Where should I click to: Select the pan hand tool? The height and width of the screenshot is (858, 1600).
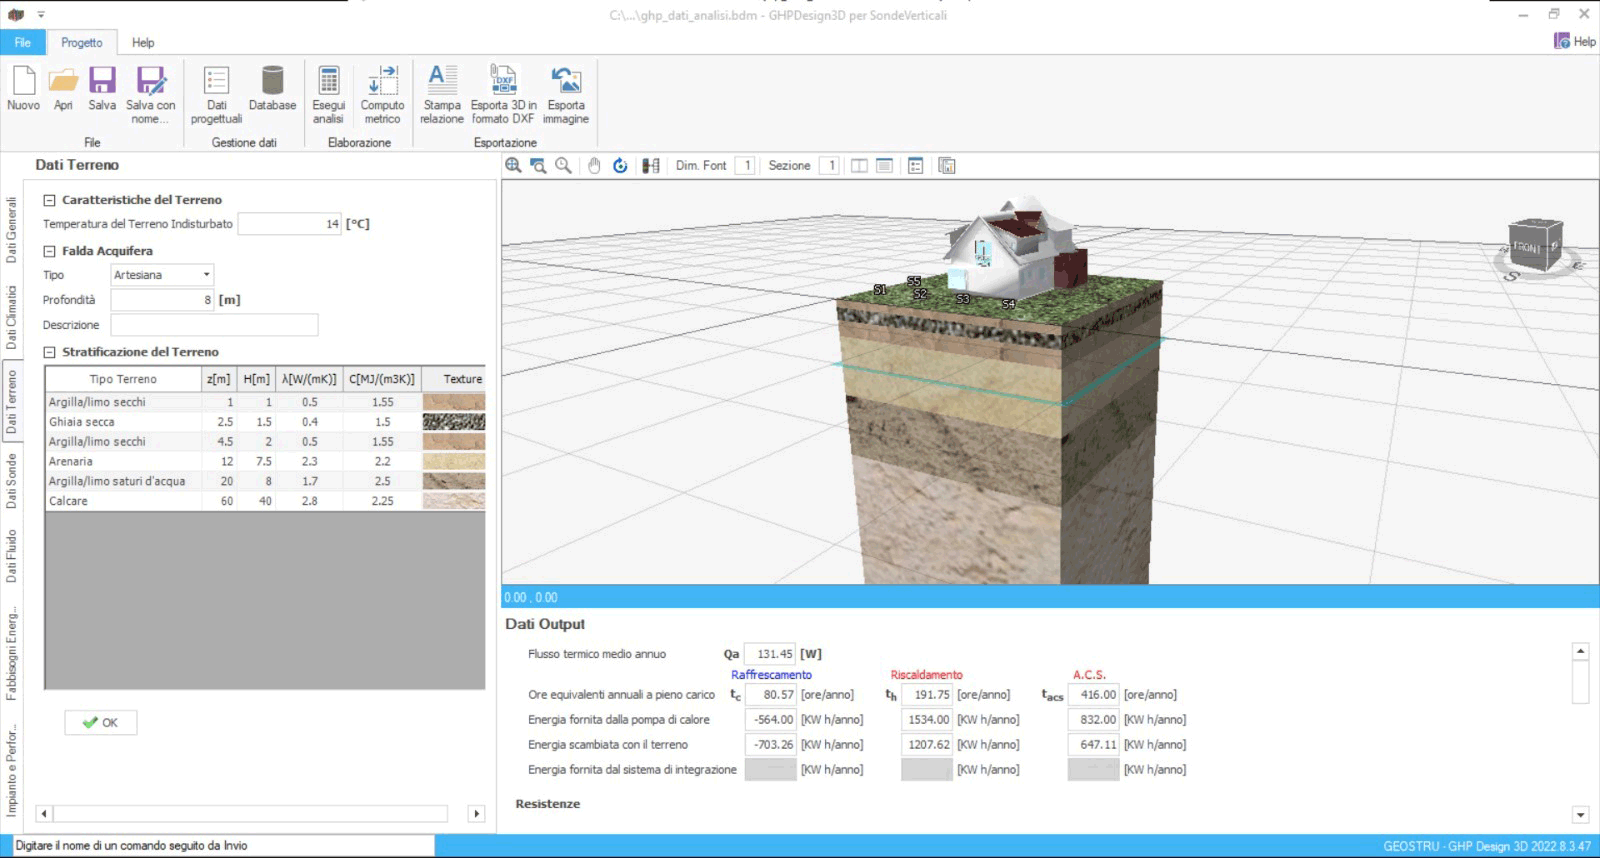594,166
